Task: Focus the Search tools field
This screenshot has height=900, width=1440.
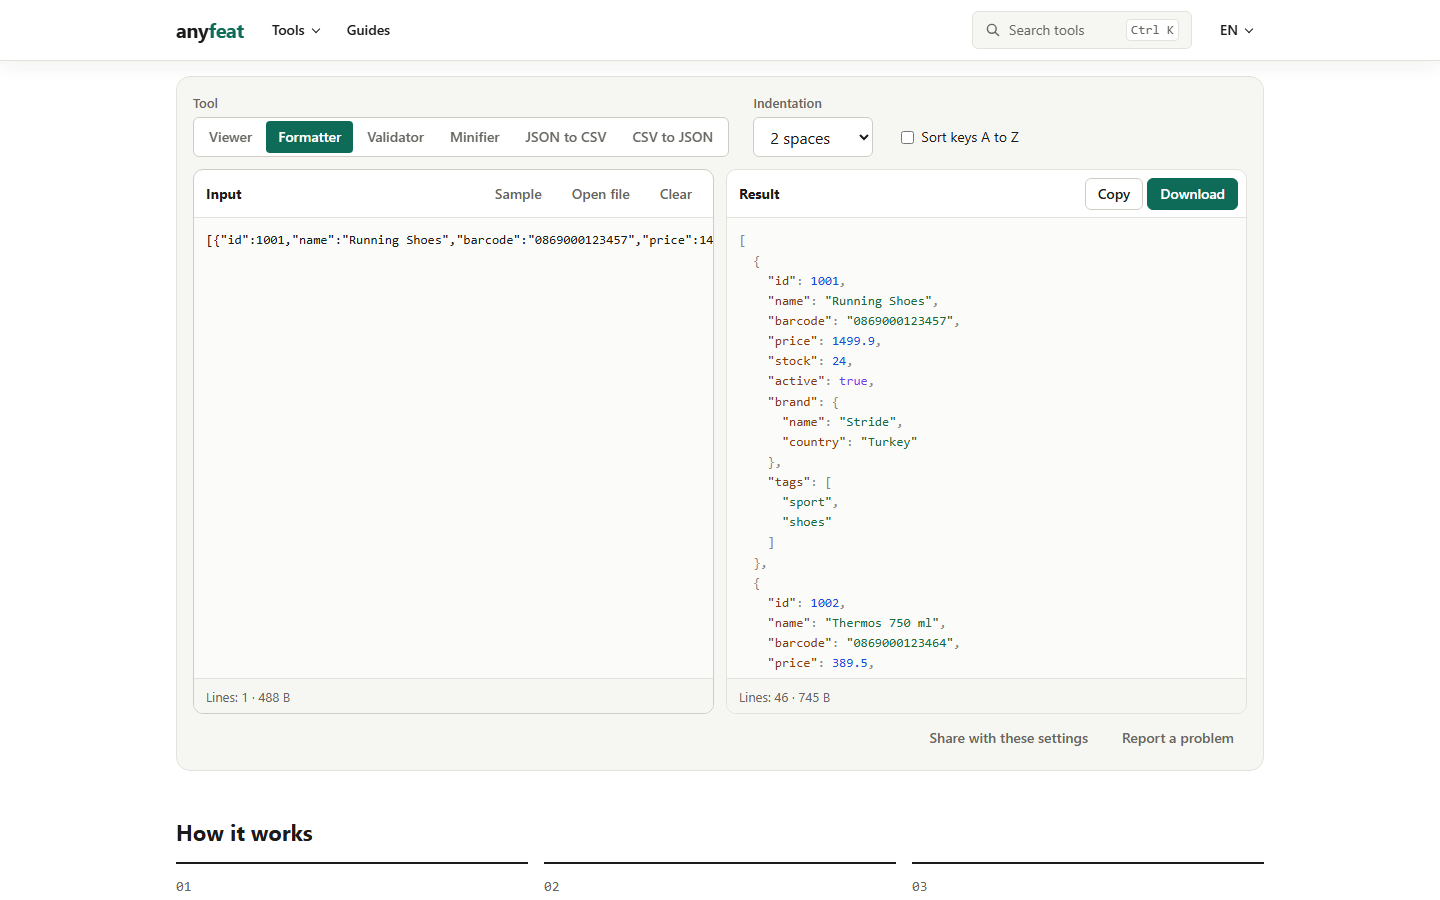Action: [x=1082, y=30]
